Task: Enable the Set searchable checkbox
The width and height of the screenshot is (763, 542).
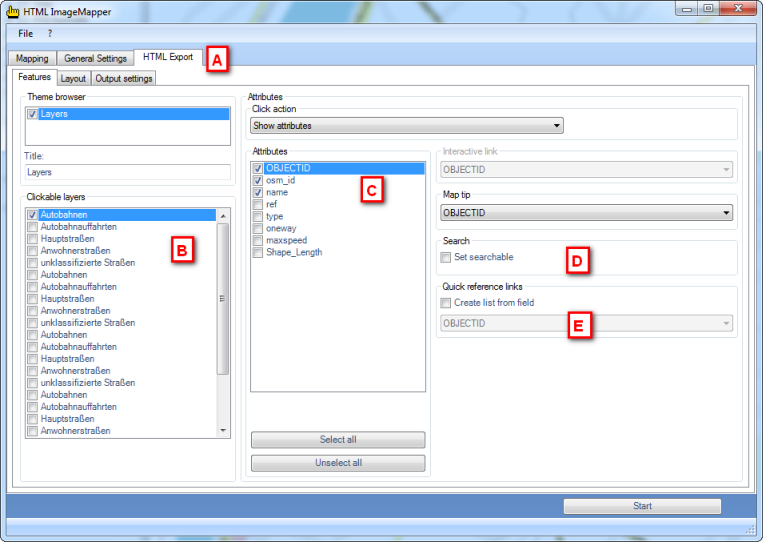Action: pyautogui.click(x=446, y=258)
